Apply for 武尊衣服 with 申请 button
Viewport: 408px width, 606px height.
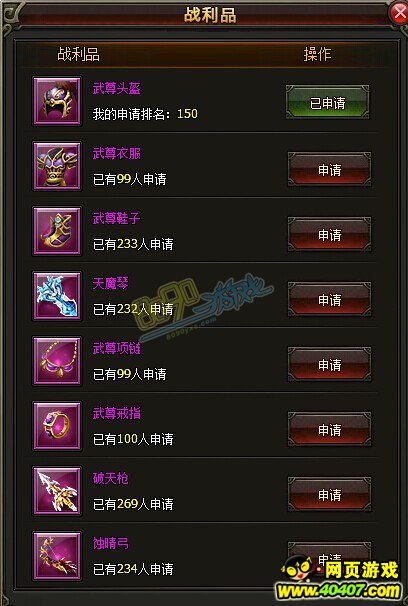coord(329,169)
